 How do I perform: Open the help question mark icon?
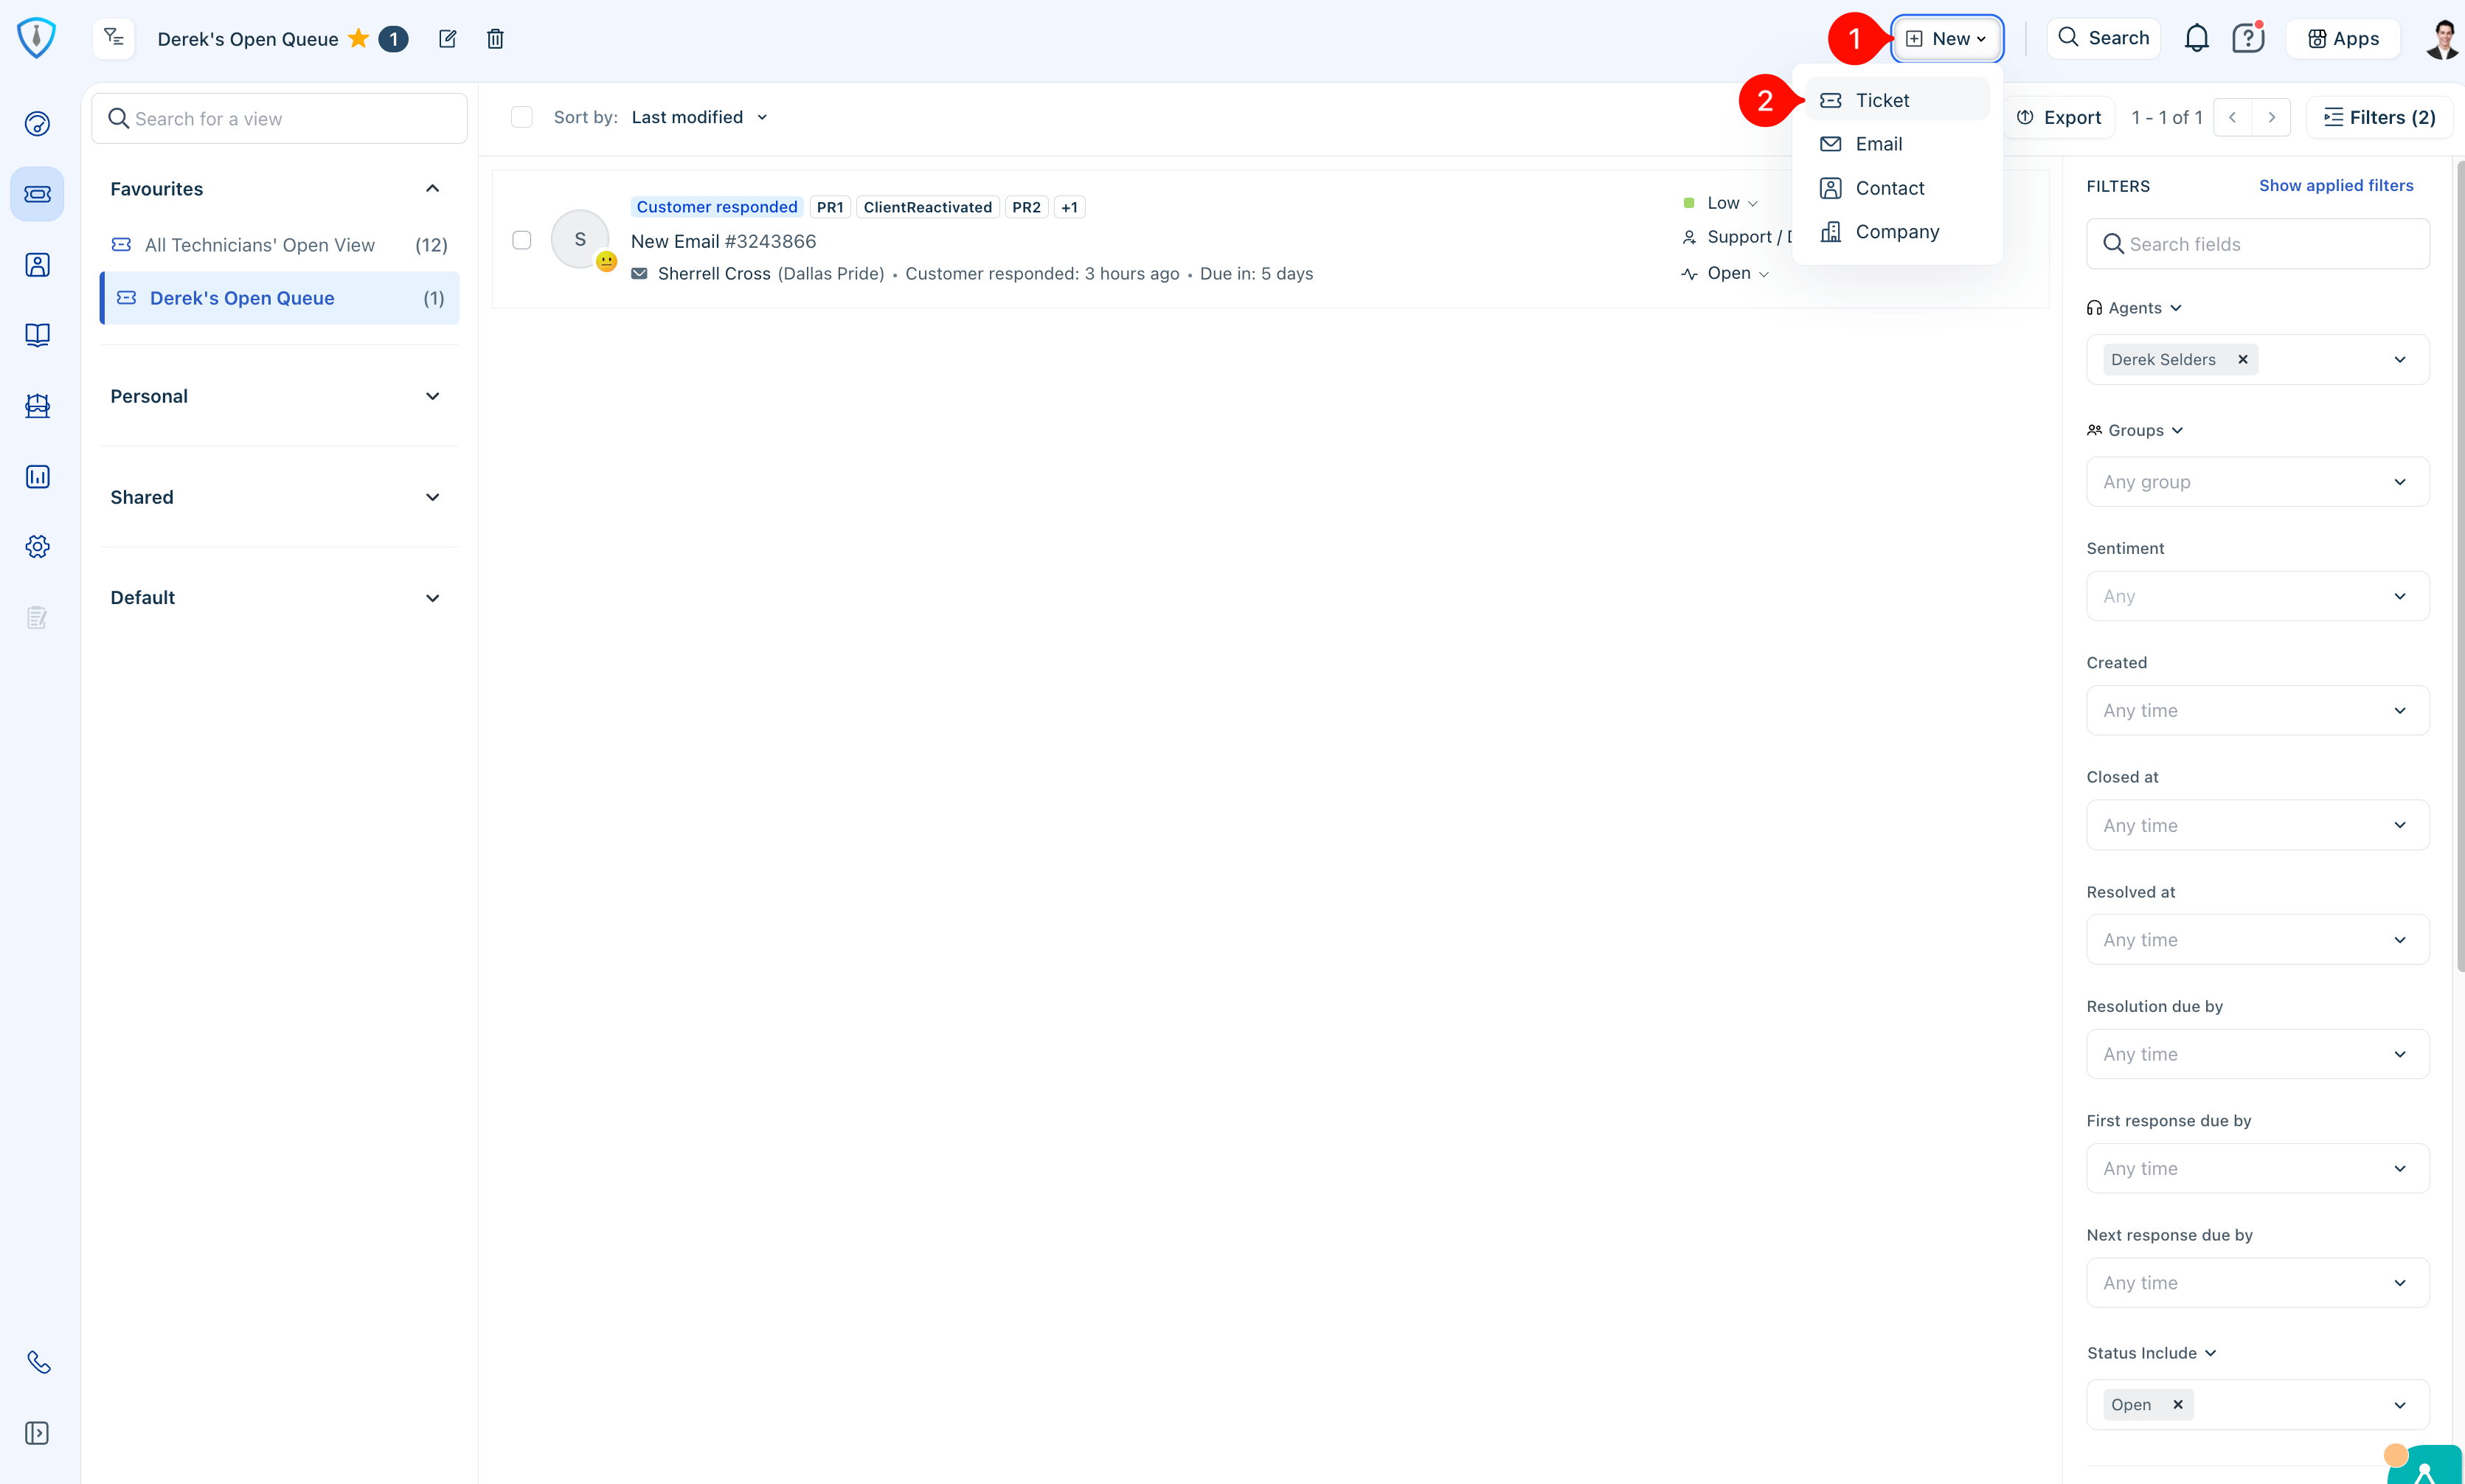pyautogui.click(x=2247, y=38)
